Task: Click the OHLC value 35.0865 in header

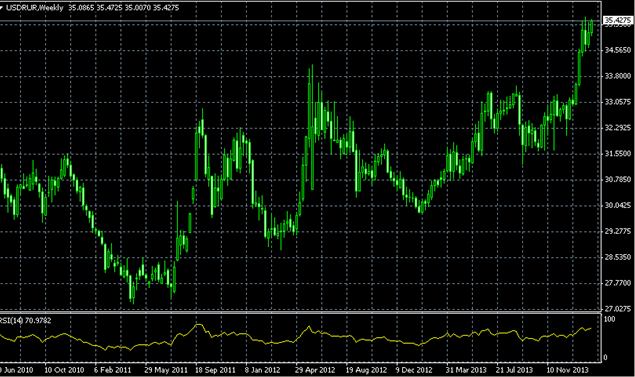Action: 81,8
